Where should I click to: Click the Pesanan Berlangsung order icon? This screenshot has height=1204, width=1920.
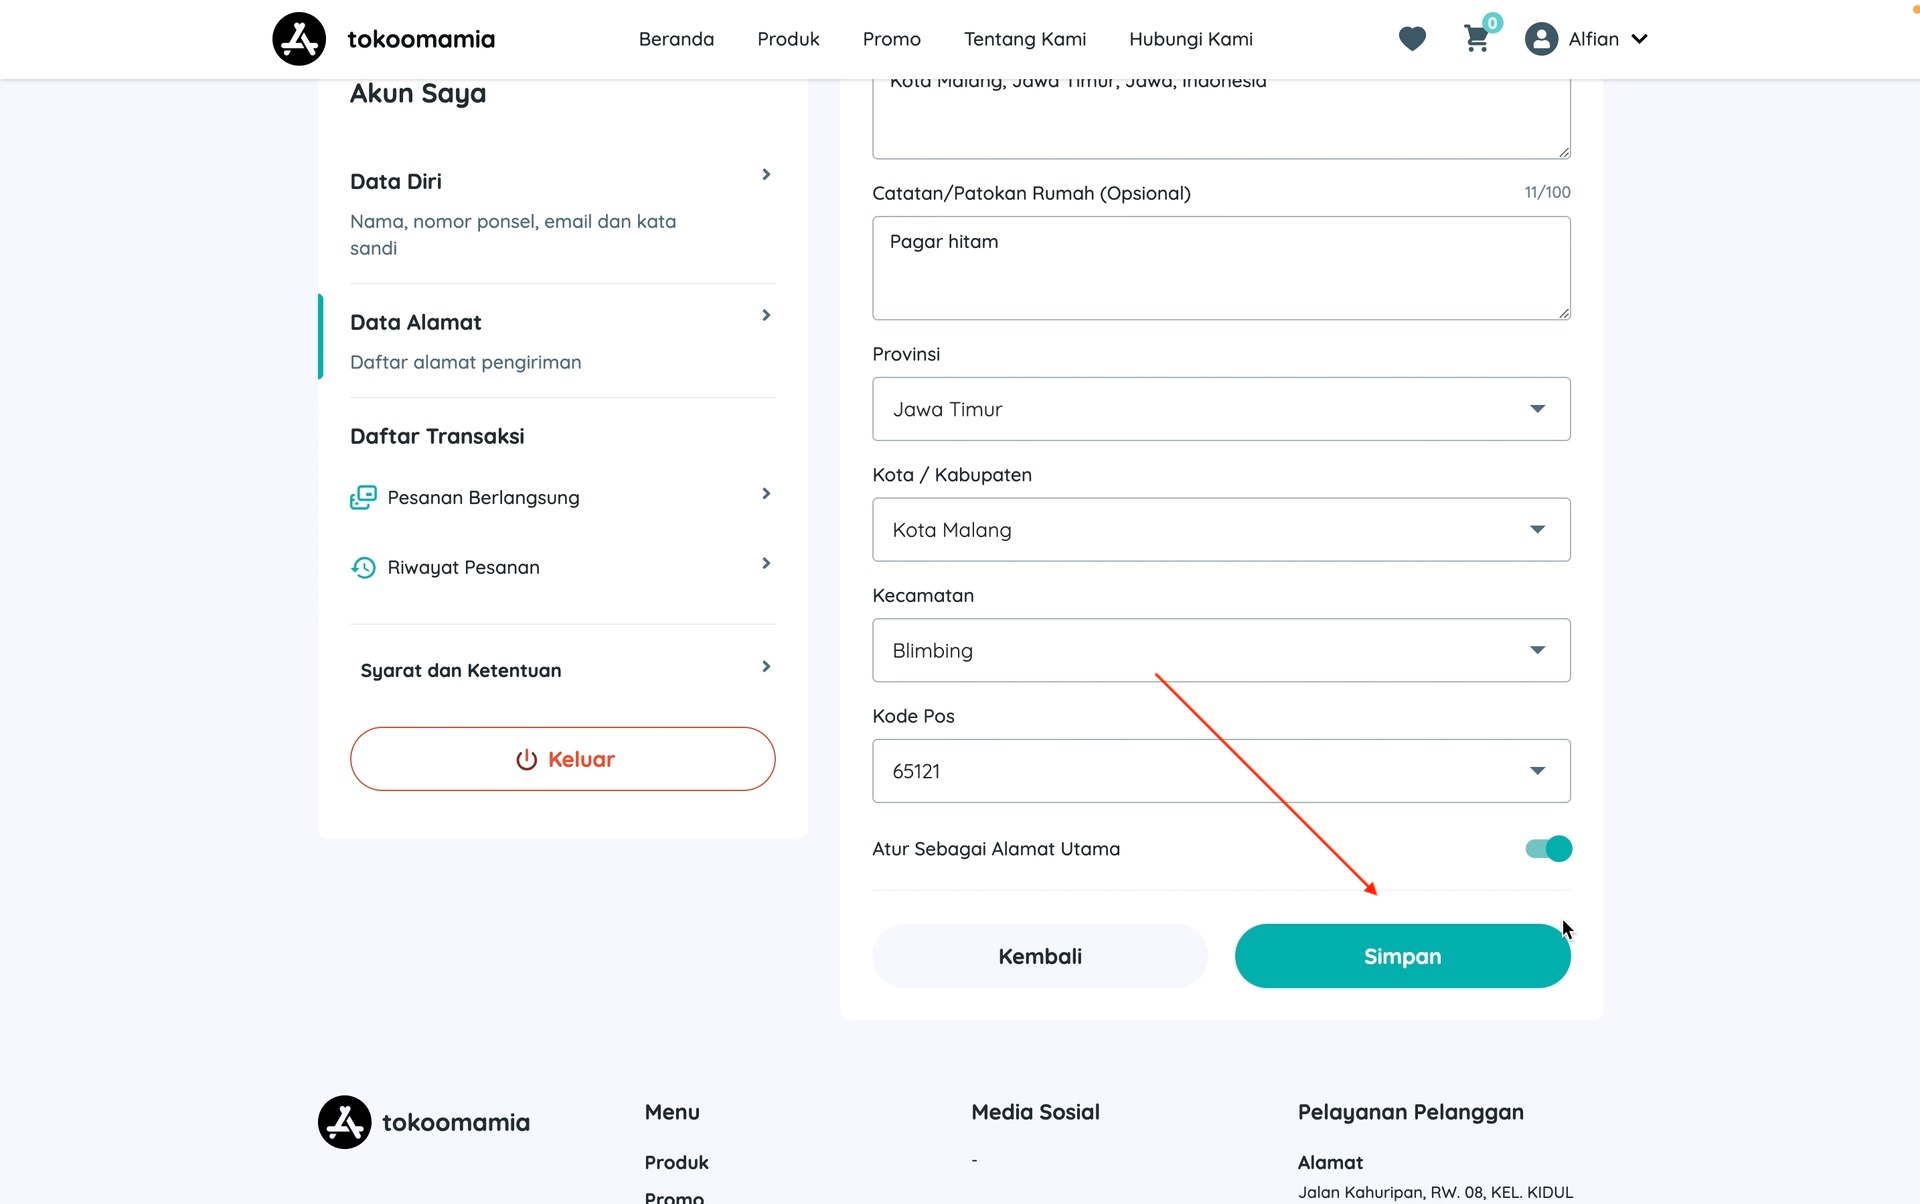[x=363, y=497]
